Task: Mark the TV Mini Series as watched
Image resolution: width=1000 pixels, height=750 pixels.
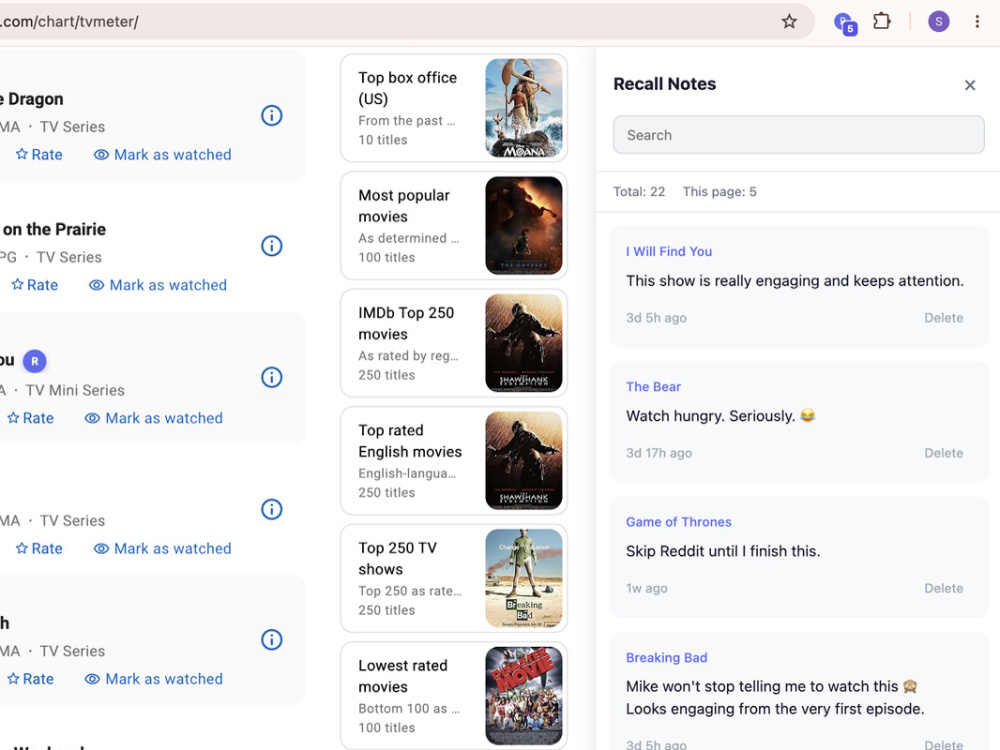Action: tap(154, 418)
